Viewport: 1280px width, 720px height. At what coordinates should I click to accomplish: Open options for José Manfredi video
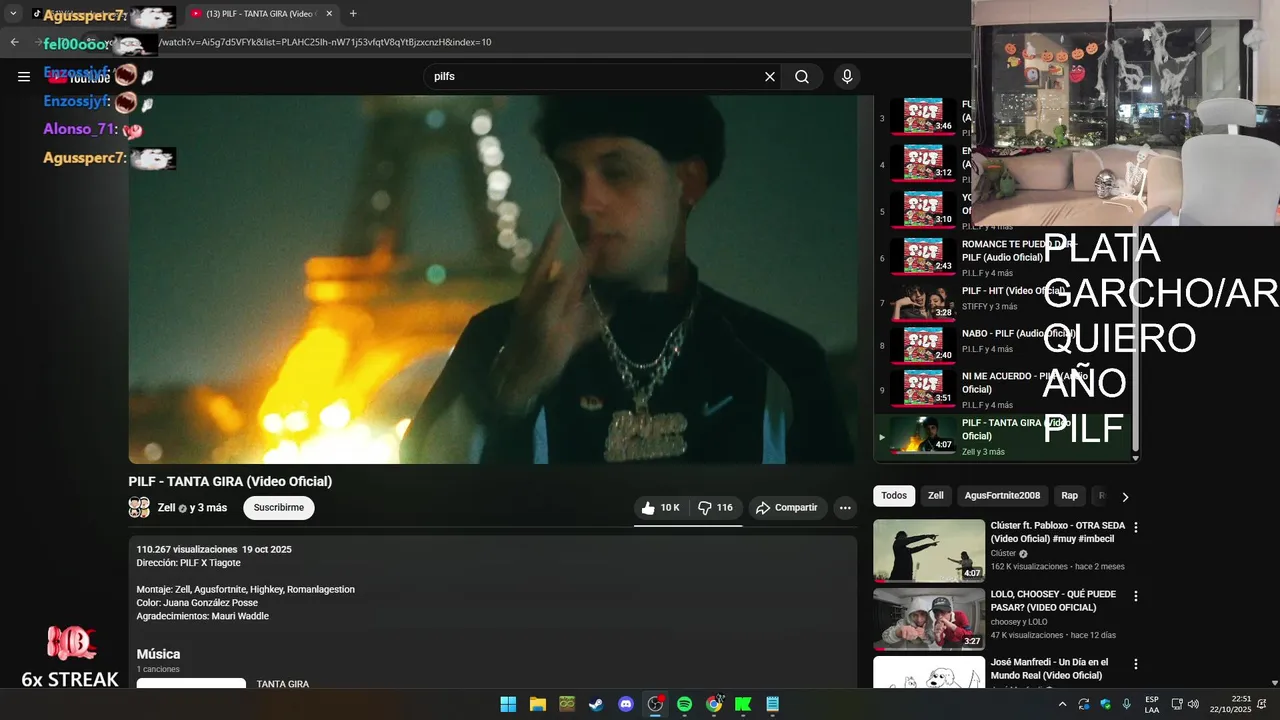[x=1135, y=664]
